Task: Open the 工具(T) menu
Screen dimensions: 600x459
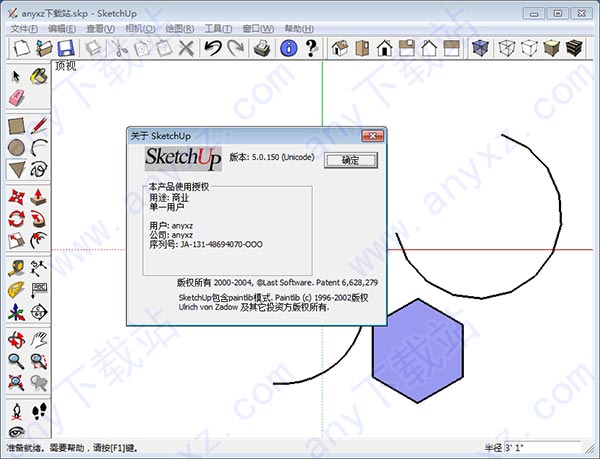Action: 218,29
